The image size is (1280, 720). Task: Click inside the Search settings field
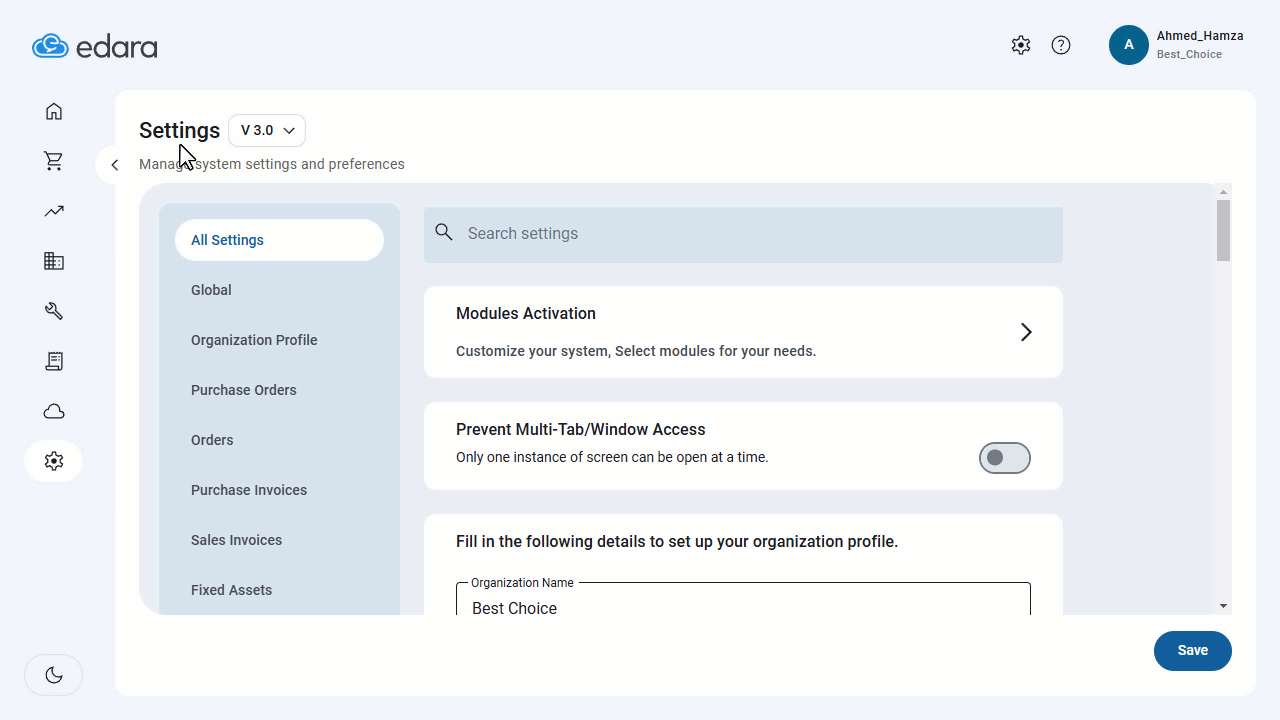pyautogui.click(x=743, y=235)
